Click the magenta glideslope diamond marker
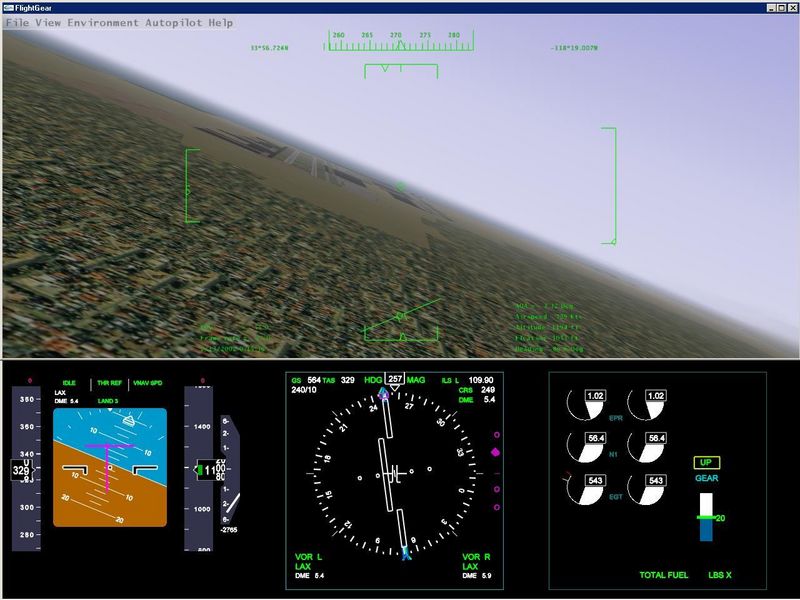The image size is (800, 600). click(x=494, y=453)
